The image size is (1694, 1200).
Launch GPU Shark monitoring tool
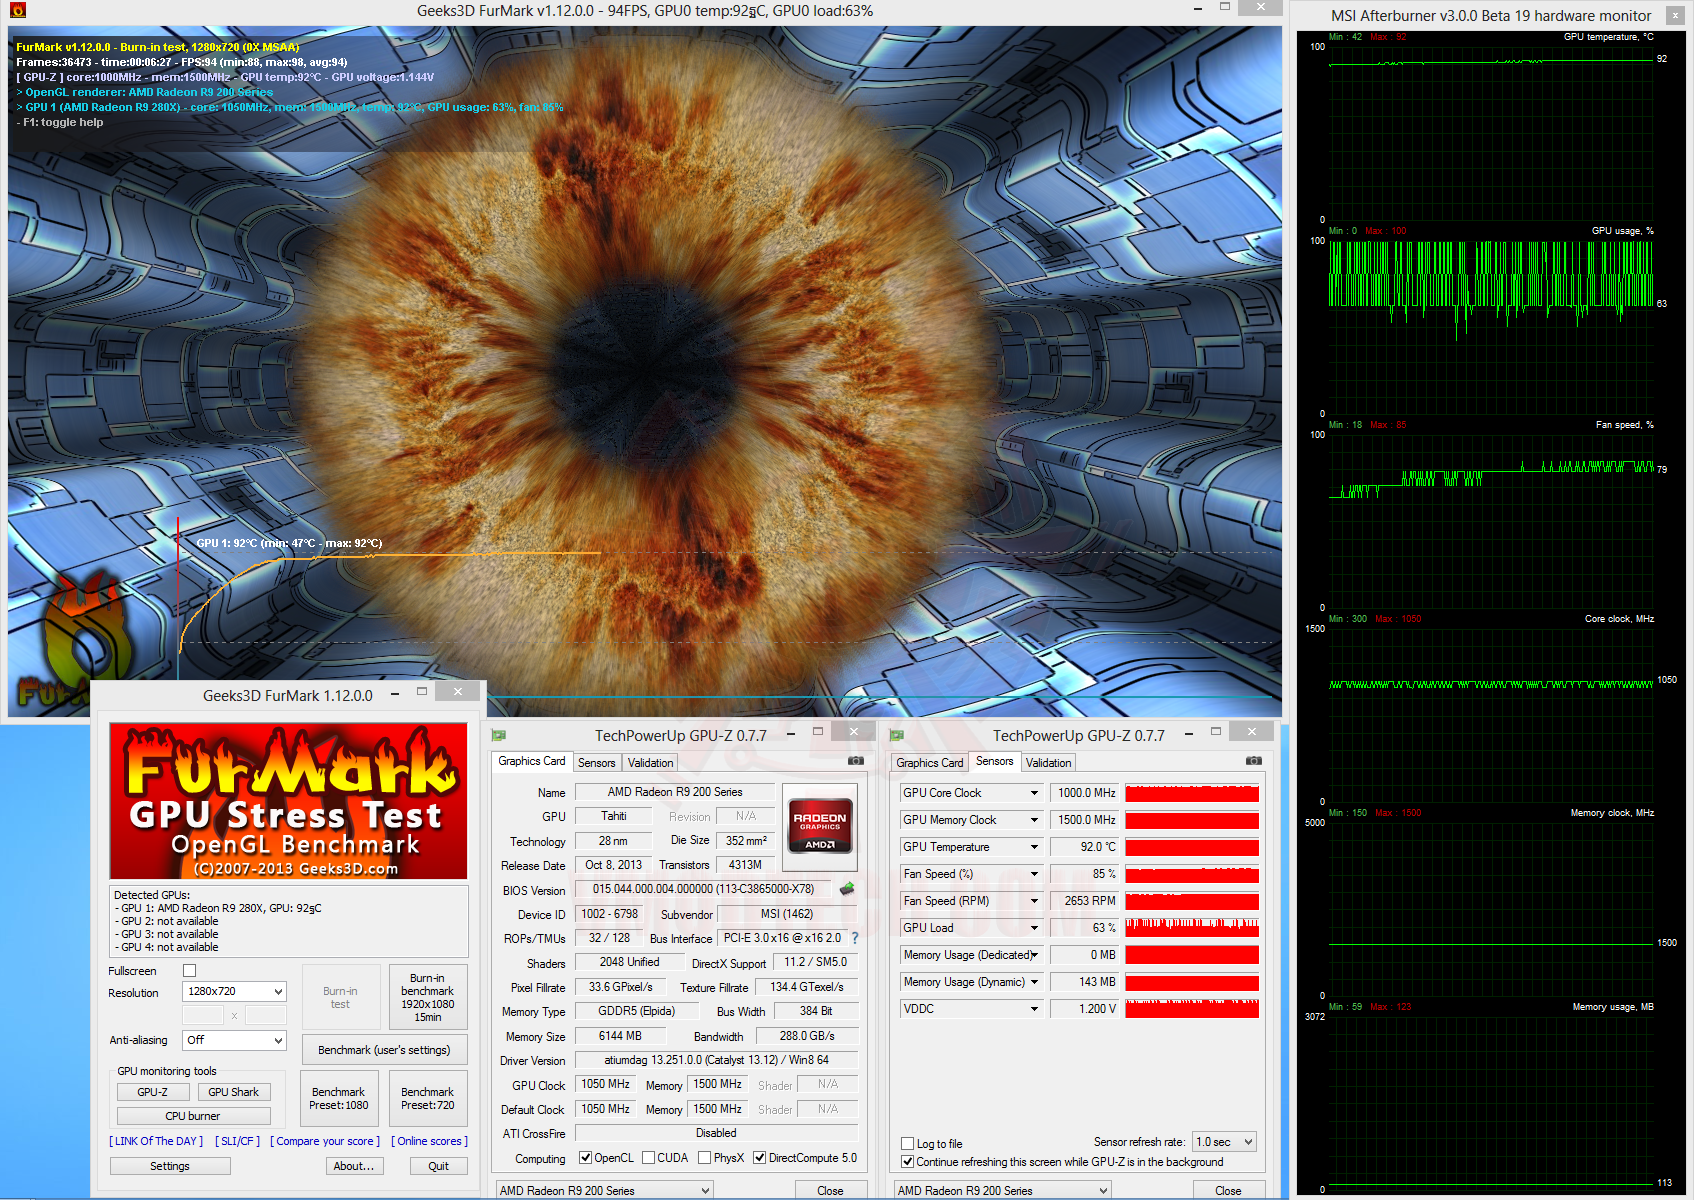(x=233, y=1092)
